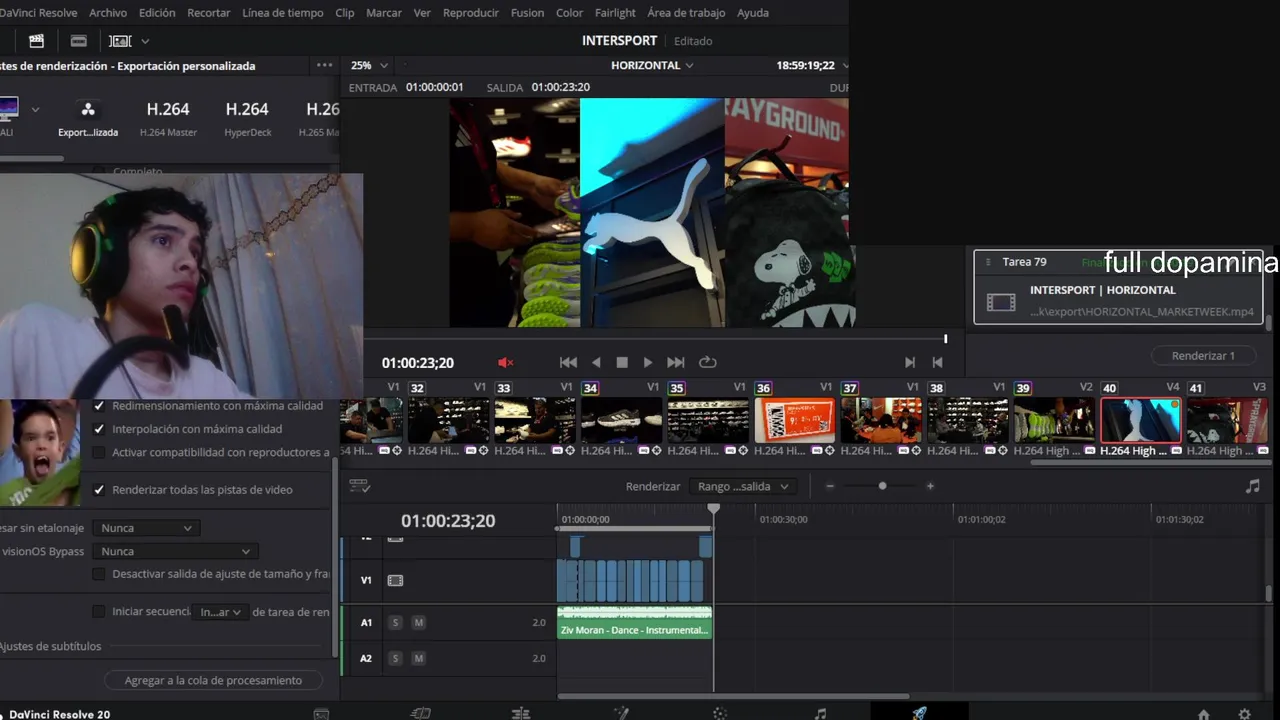Unmute audio with the red speaker icon
The height and width of the screenshot is (720, 1280).
(506, 362)
